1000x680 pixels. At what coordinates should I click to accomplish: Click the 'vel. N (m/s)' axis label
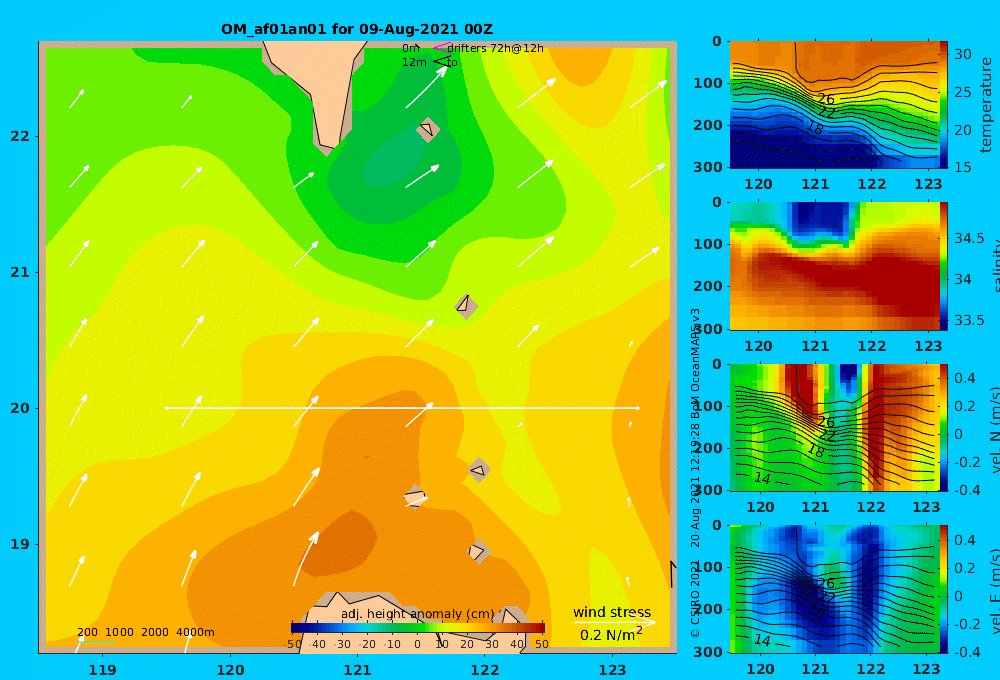pyautogui.click(x=994, y=429)
